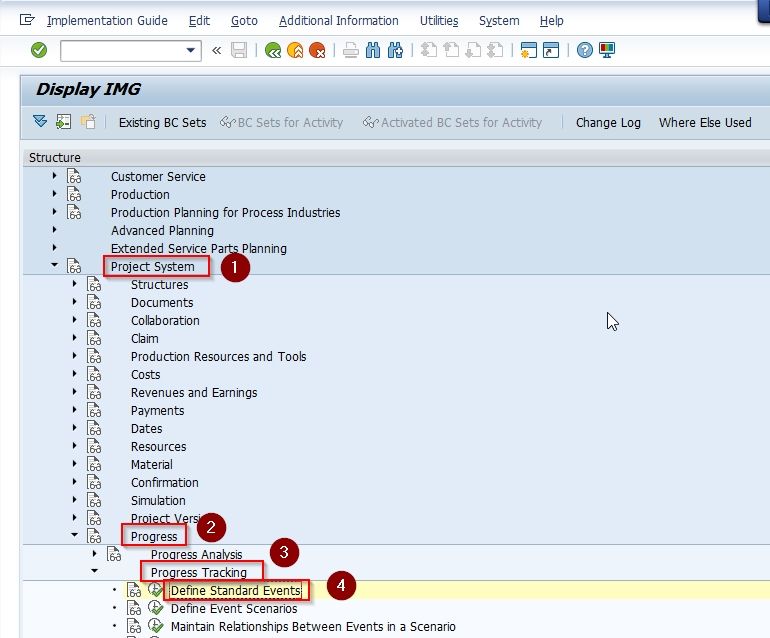Select the Extended Service Parts Planning item

(x=199, y=249)
